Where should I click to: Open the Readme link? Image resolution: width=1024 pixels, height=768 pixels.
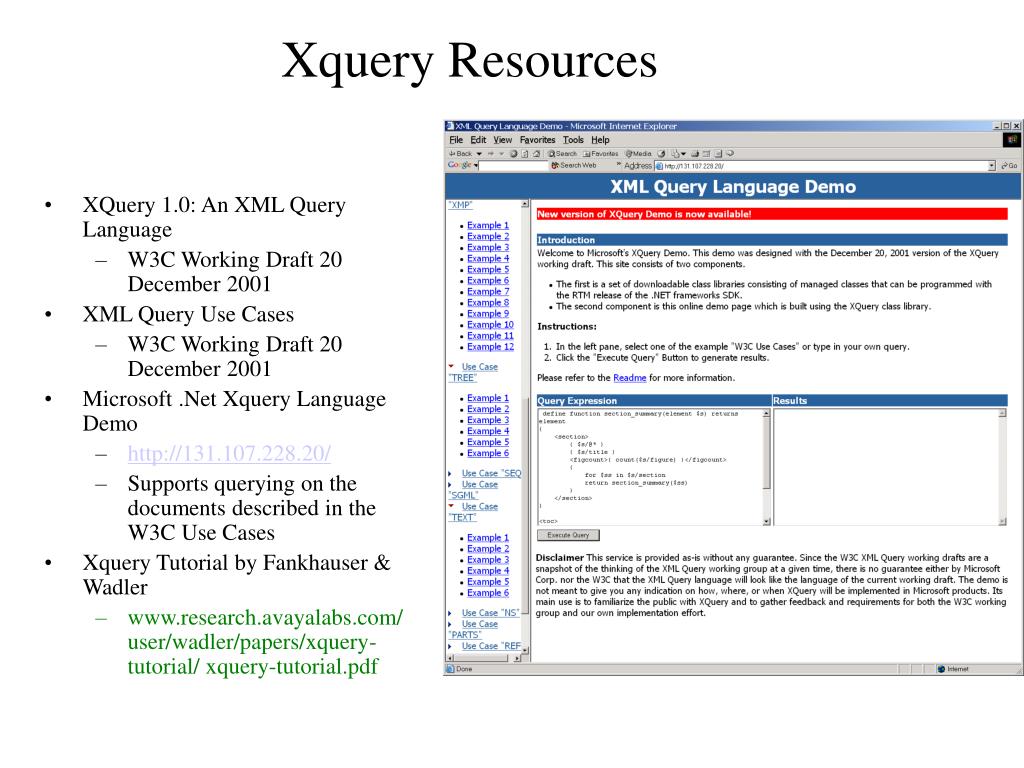[x=630, y=377]
